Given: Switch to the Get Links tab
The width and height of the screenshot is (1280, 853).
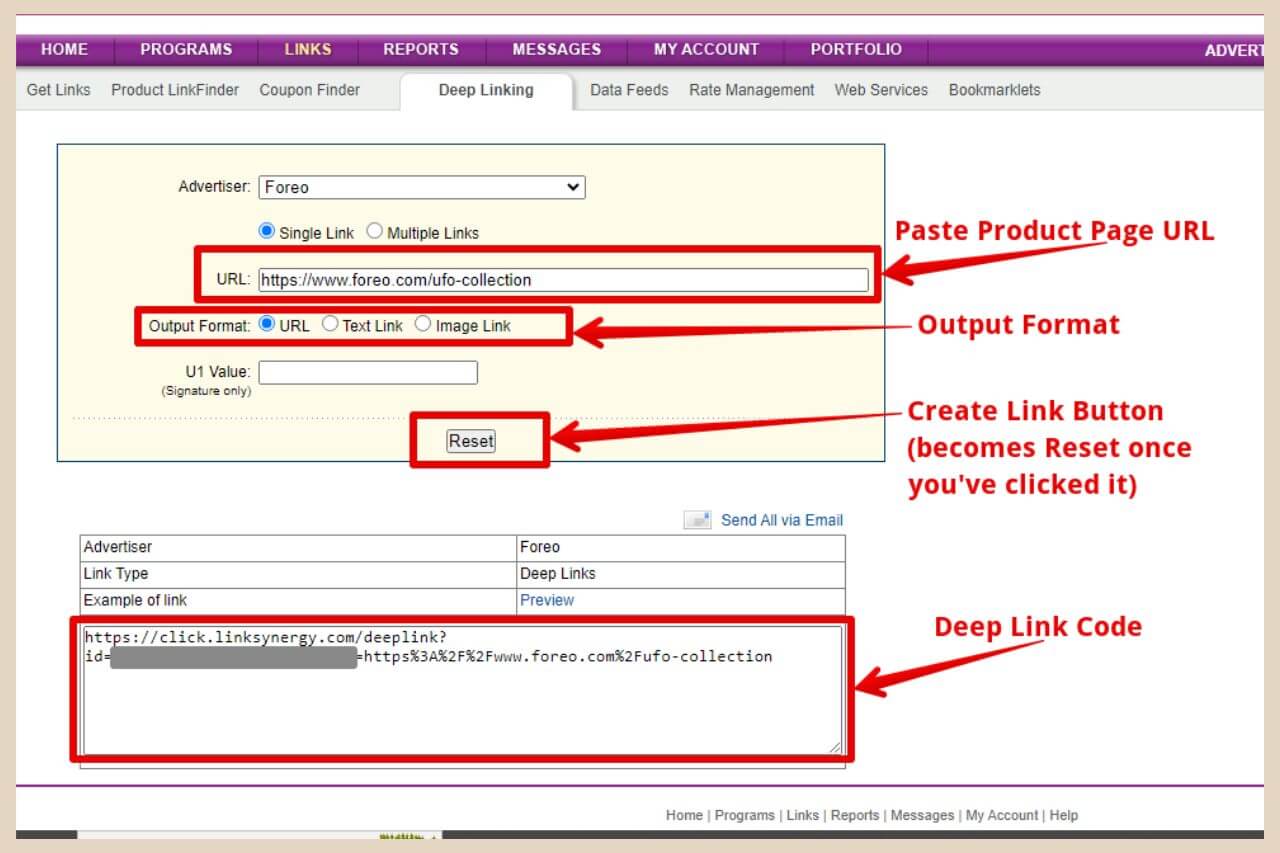Looking at the screenshot, I should click(x=59, y=90).
